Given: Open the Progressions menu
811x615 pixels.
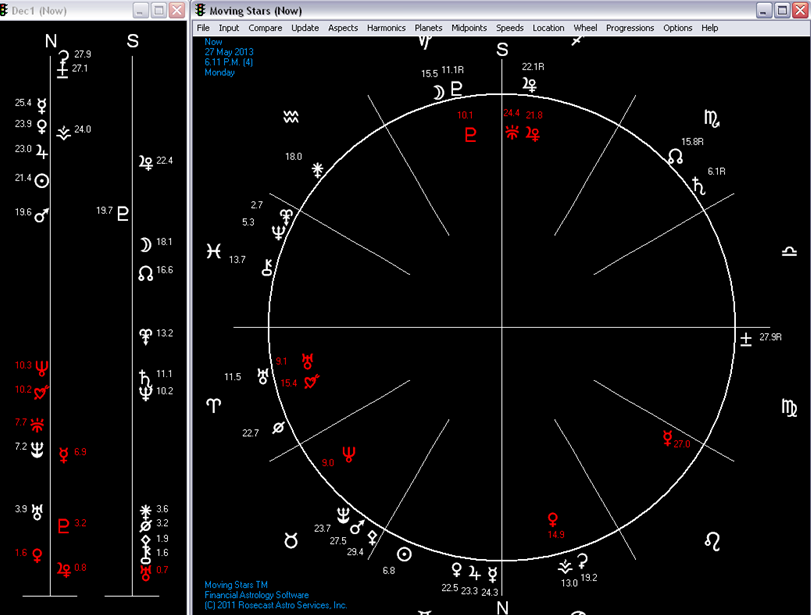Looking at the screenshot, I should click(x=630, y=28).
